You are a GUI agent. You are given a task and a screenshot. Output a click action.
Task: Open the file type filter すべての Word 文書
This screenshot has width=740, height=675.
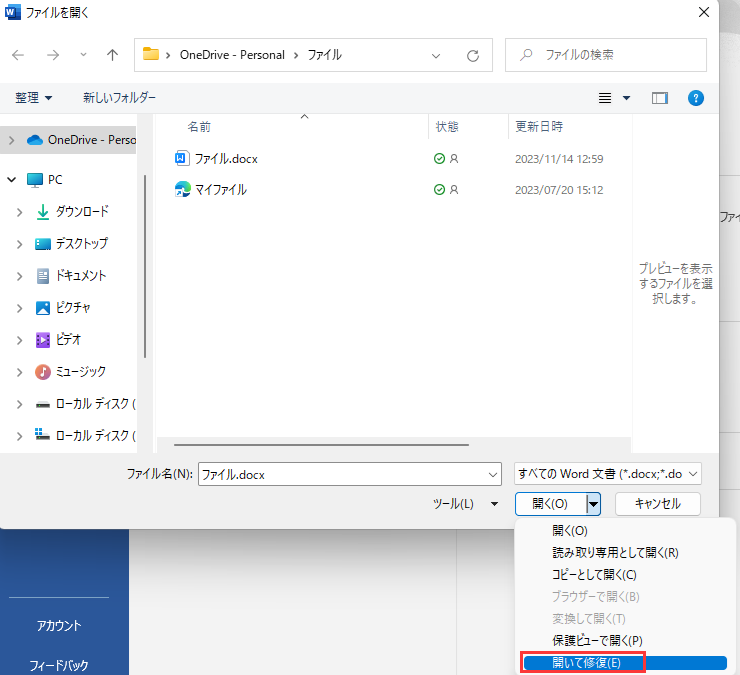click(x=608, y=474)
